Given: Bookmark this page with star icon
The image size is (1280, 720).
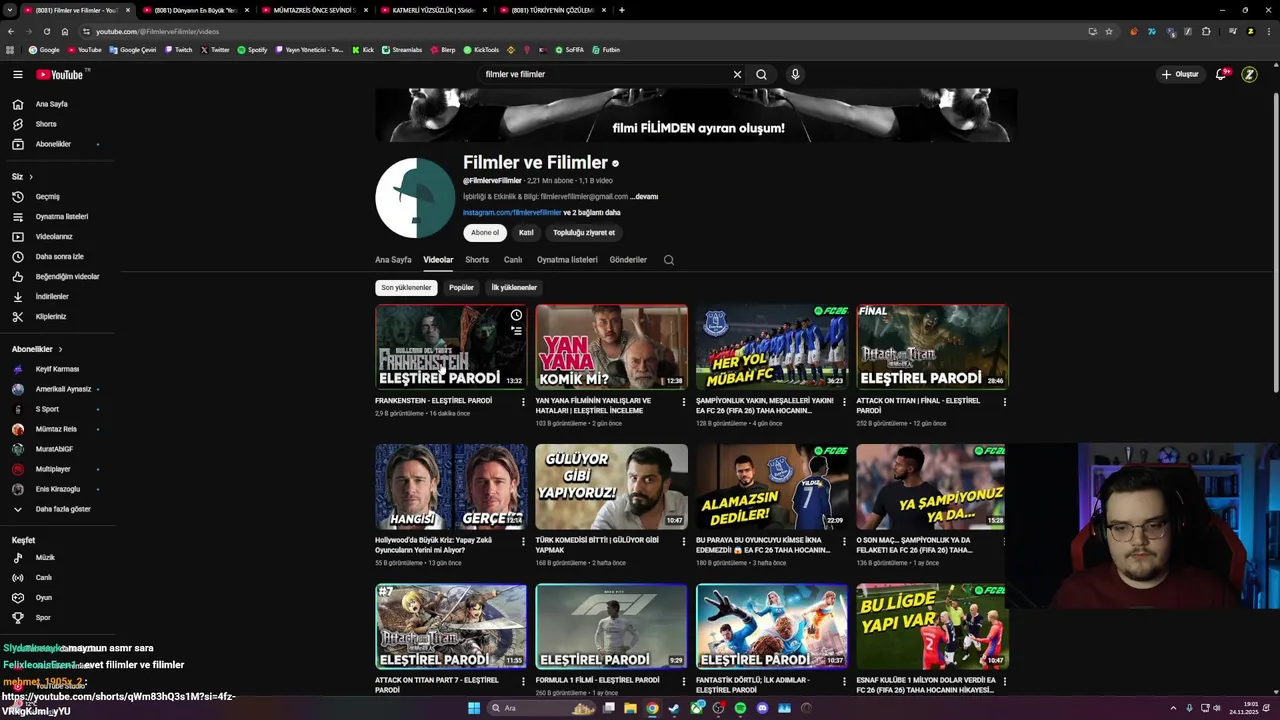Looking at the screenshot, I should tap(1109, 31).
